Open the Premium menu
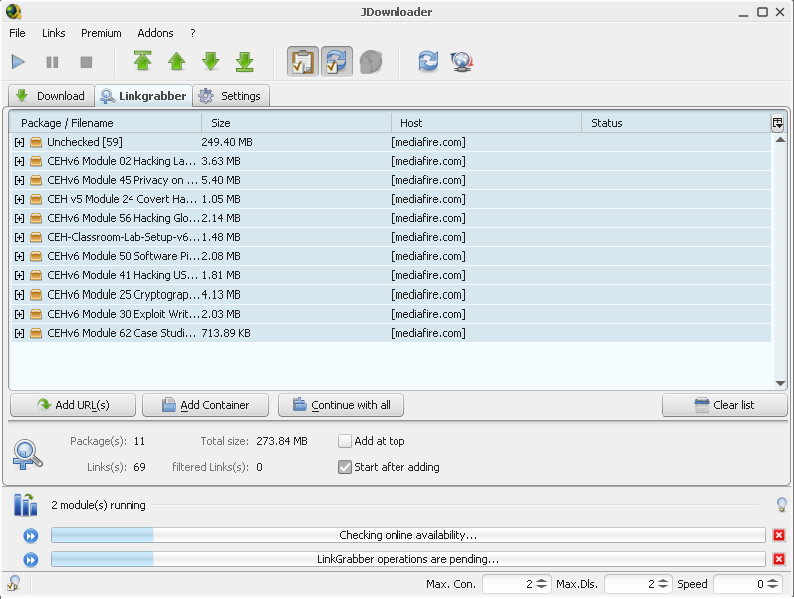 coord(101,33)
